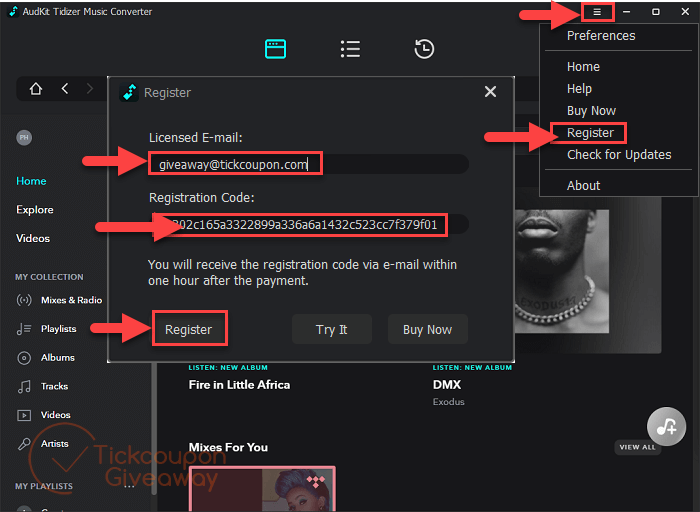Click the VIEW ALL button
The width and height of the screenshot is (700, 512).
point(638,447)
